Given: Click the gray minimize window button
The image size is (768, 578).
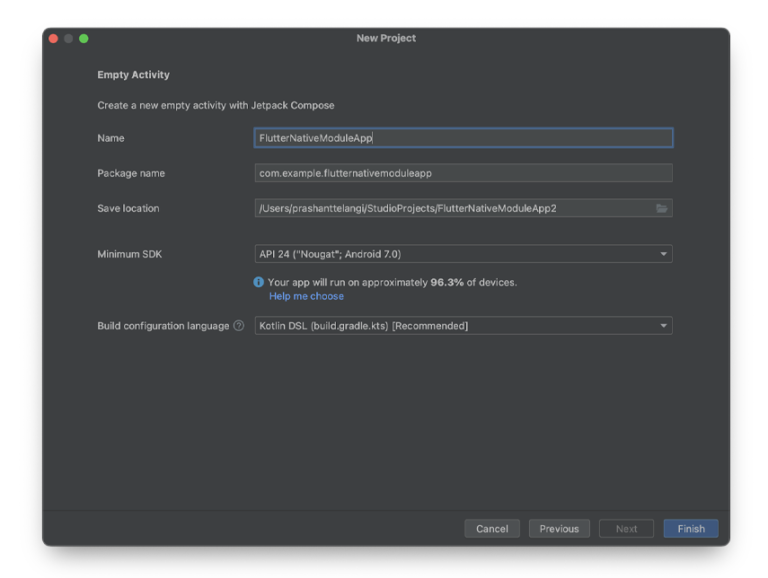Looking at the screenshot, I should pyautogui.click(x=69, y=38).
